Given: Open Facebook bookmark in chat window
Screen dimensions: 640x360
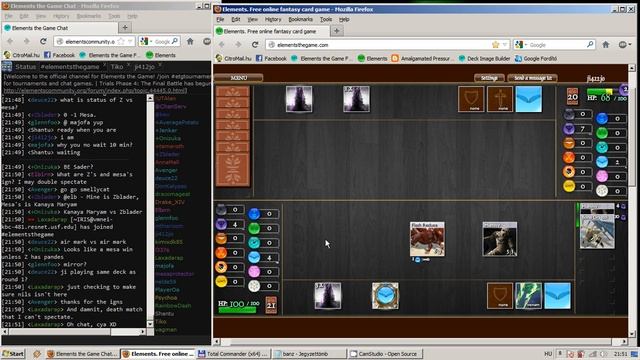Looking at the screenshot, I should click(59, 55).
